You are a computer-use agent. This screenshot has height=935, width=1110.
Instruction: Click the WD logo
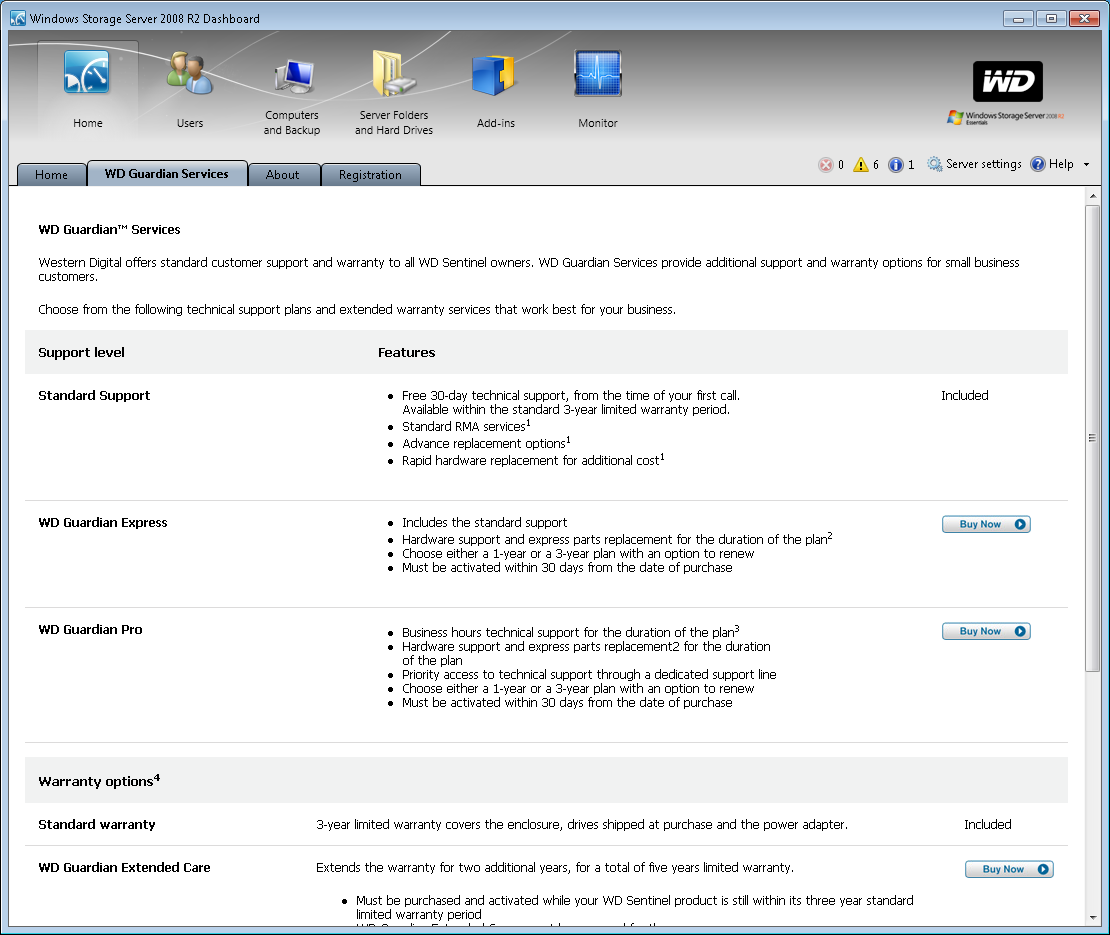[1007, 81]
